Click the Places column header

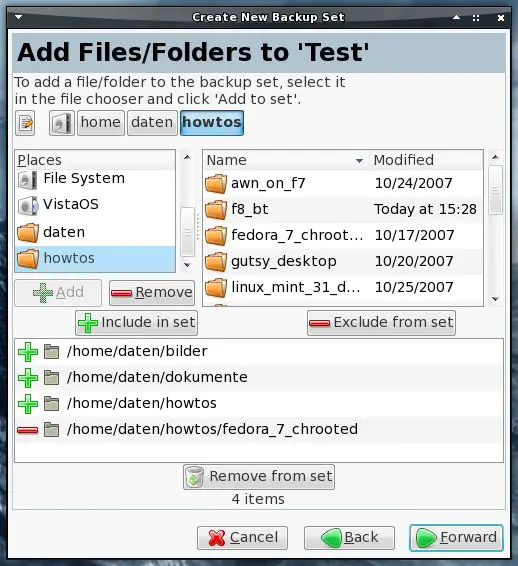click(x=95, y=160)
